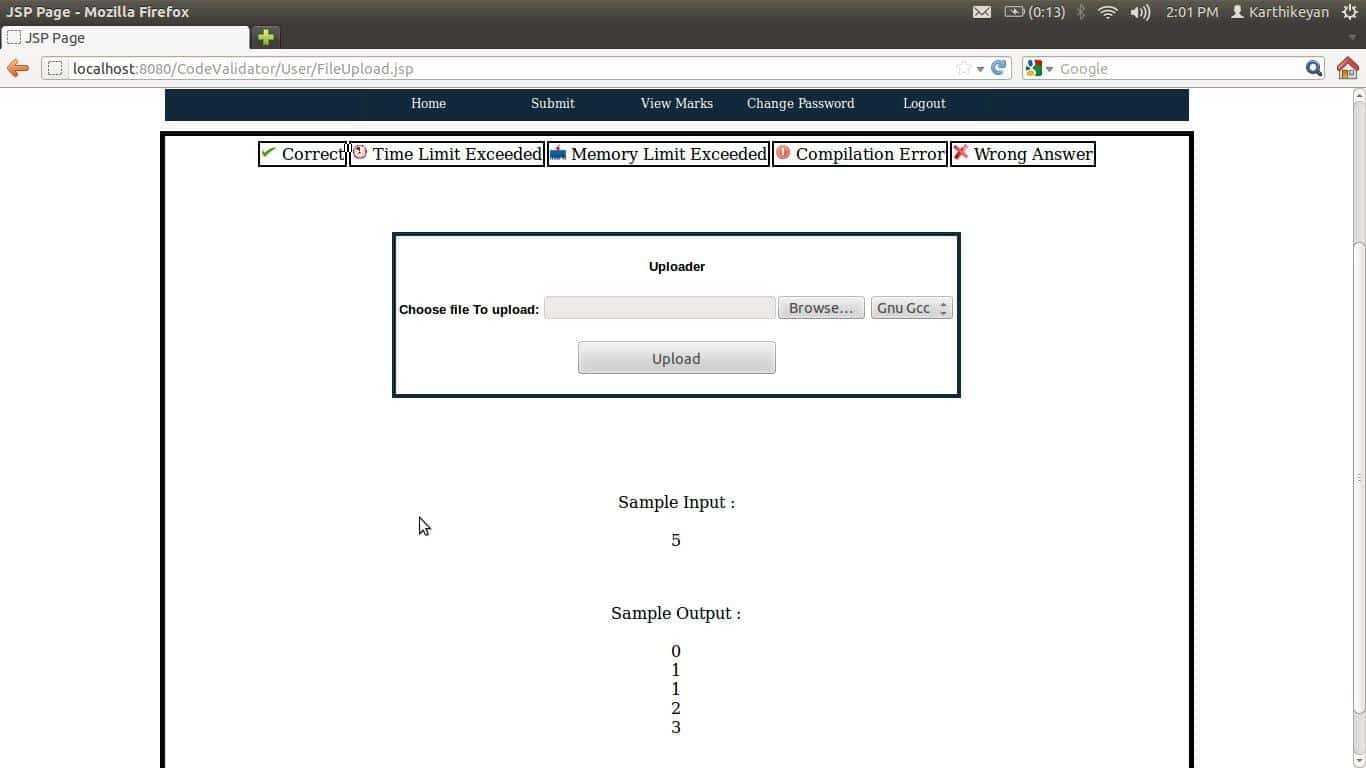Open the Wi-Fi network indicator
The height and width of the screenshot is (768, 1366).
click(1107, 12)
